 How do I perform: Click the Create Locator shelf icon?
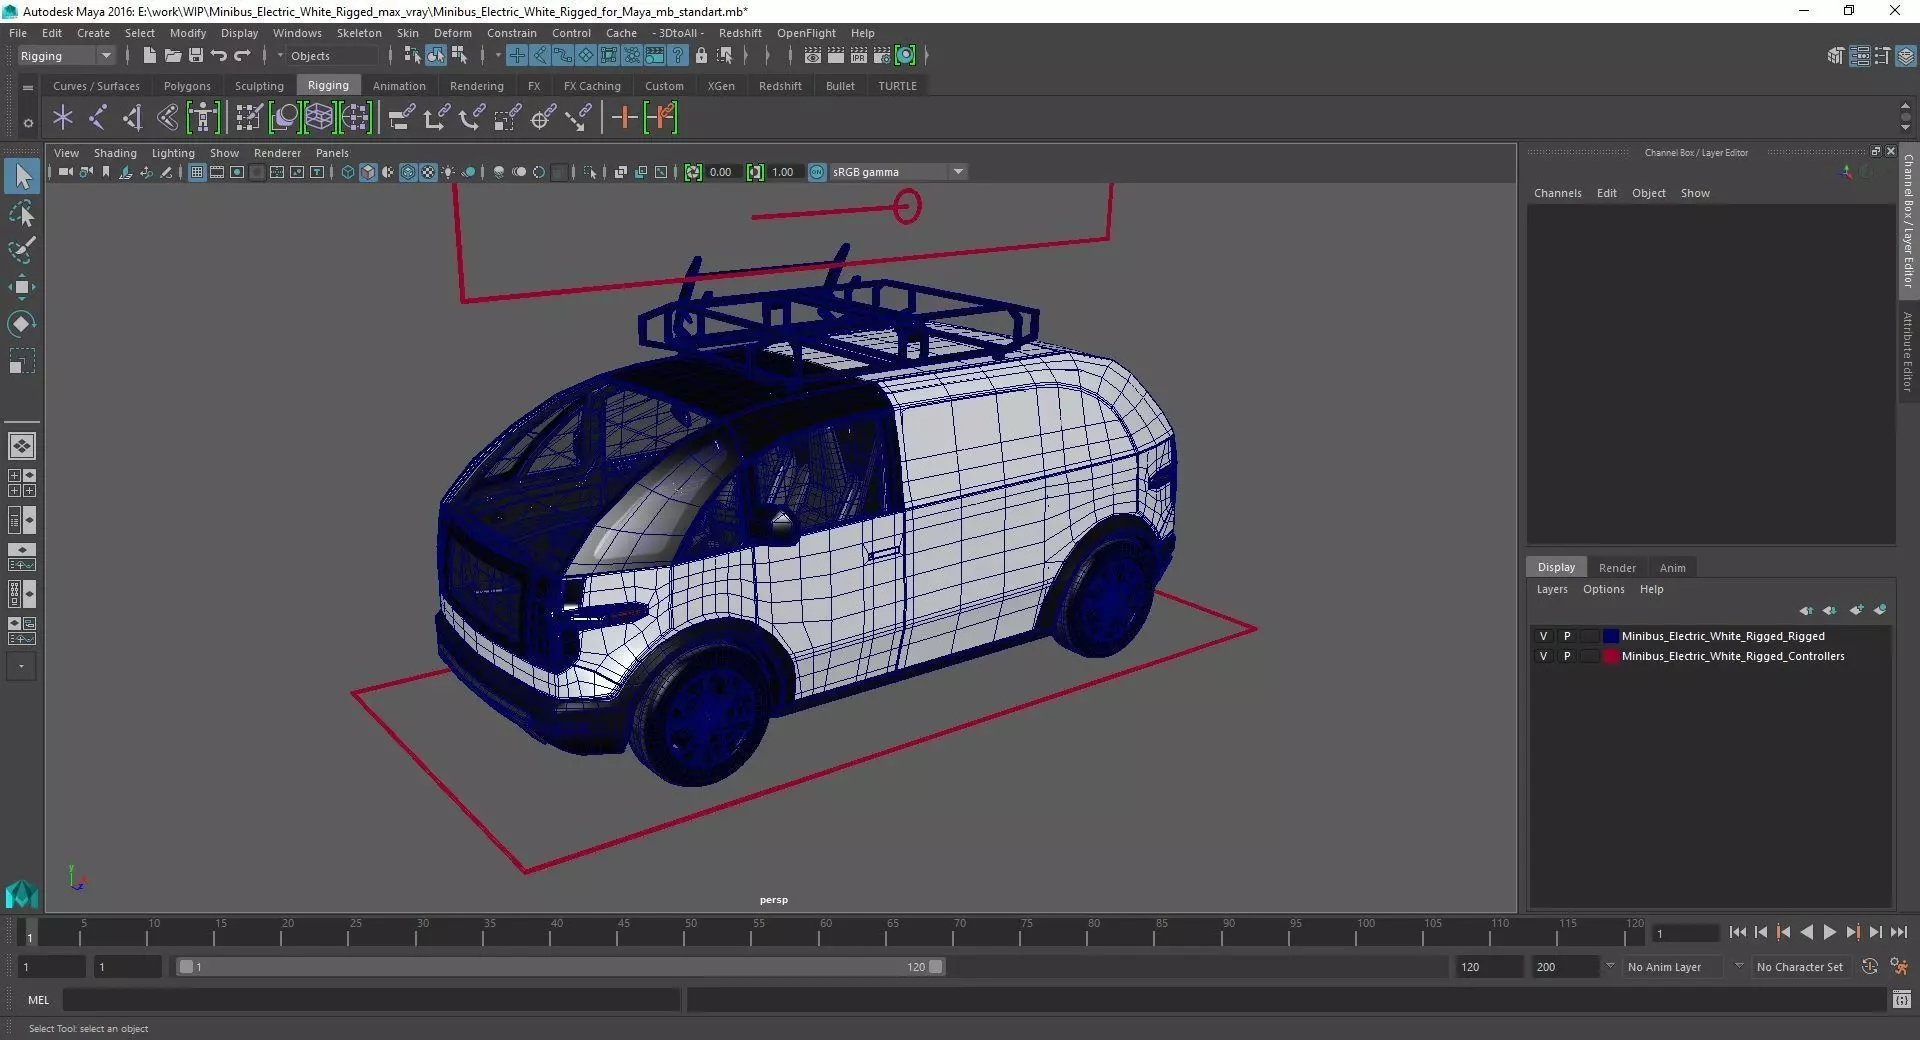point(63,118)
